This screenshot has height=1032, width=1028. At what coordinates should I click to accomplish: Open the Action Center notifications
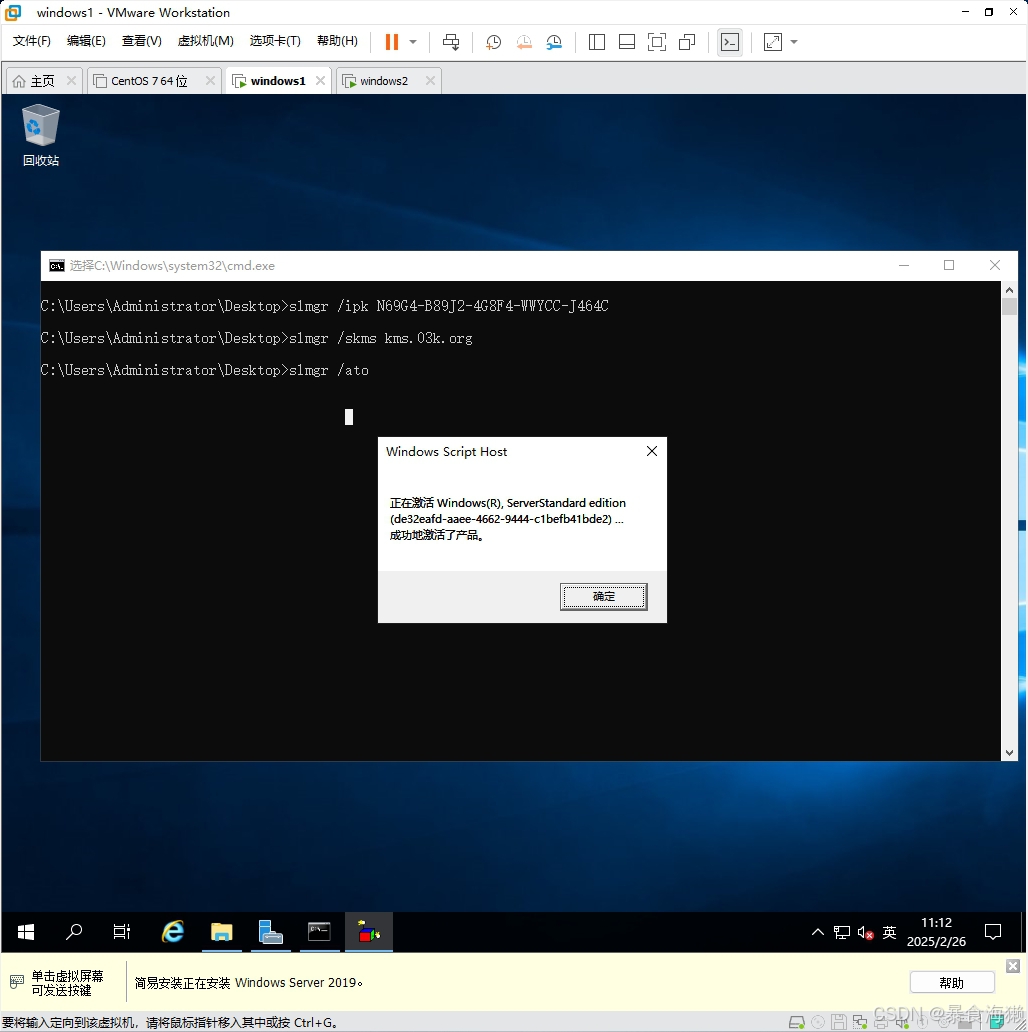(x=992, y=932)
